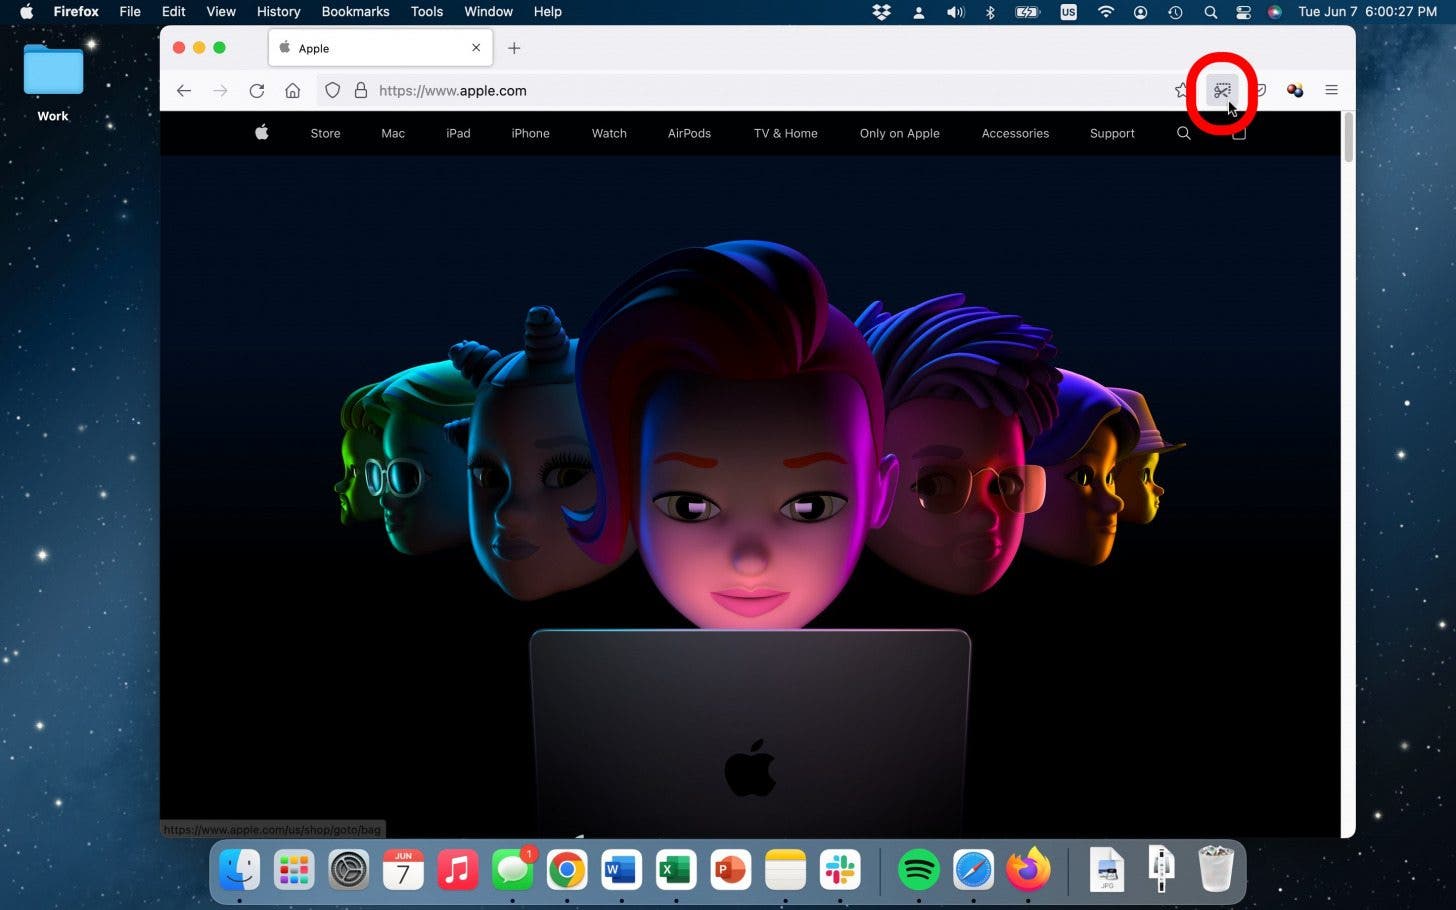Click the tracking protection shield icon
The width and height of the screenshot is (1456, 910).
click(x=333, y=91)
